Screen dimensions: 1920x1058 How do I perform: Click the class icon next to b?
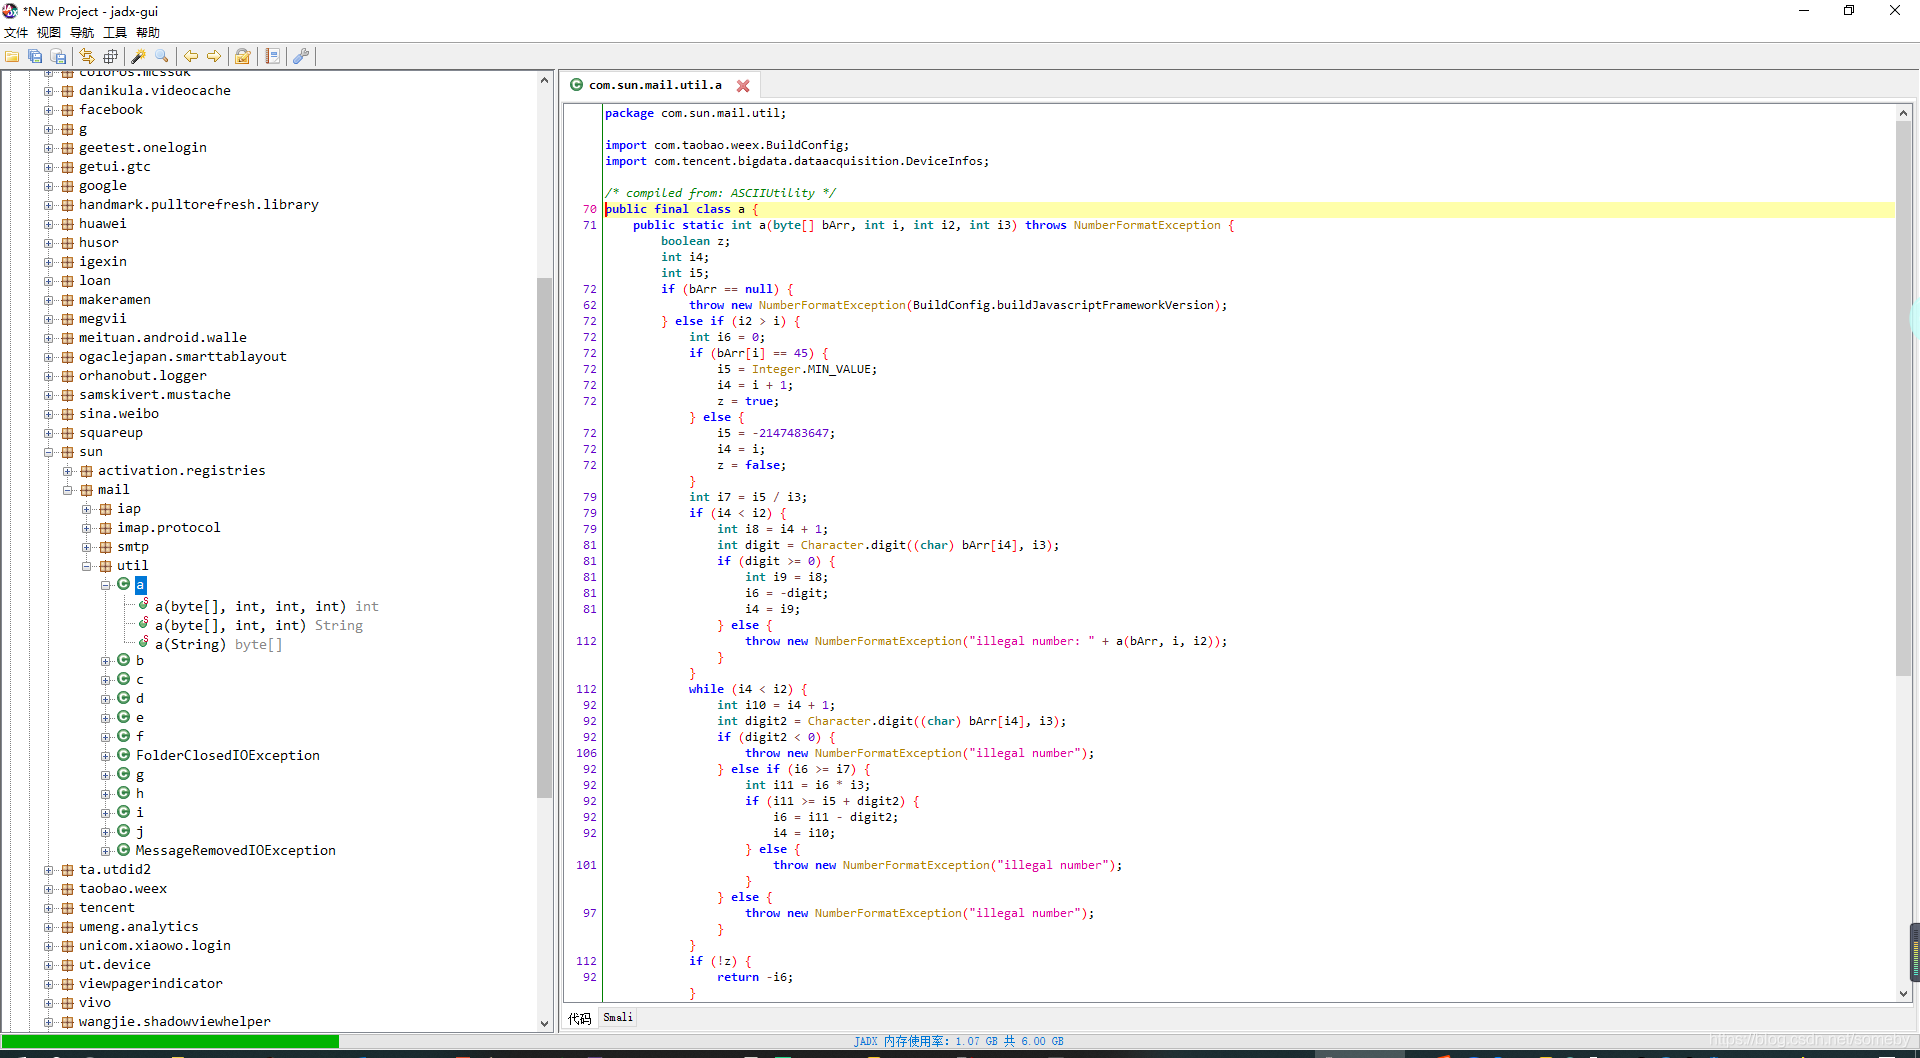pos(124,660)
